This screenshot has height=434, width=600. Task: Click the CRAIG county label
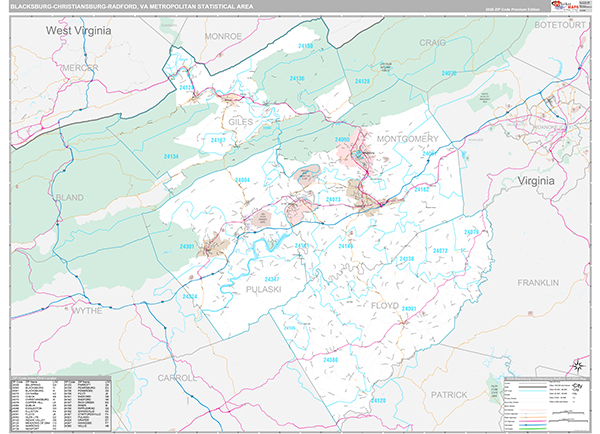pyautogui.click(x=432, y=43)
